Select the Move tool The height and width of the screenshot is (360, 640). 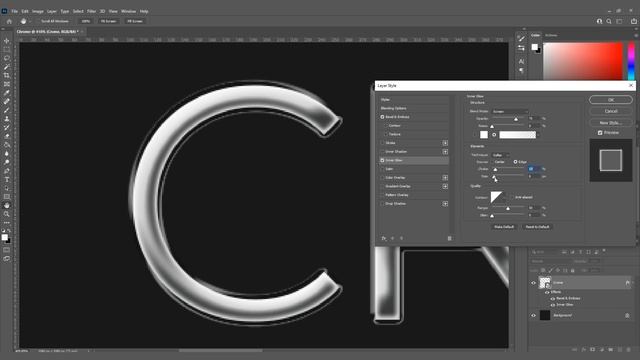[7, 41]
